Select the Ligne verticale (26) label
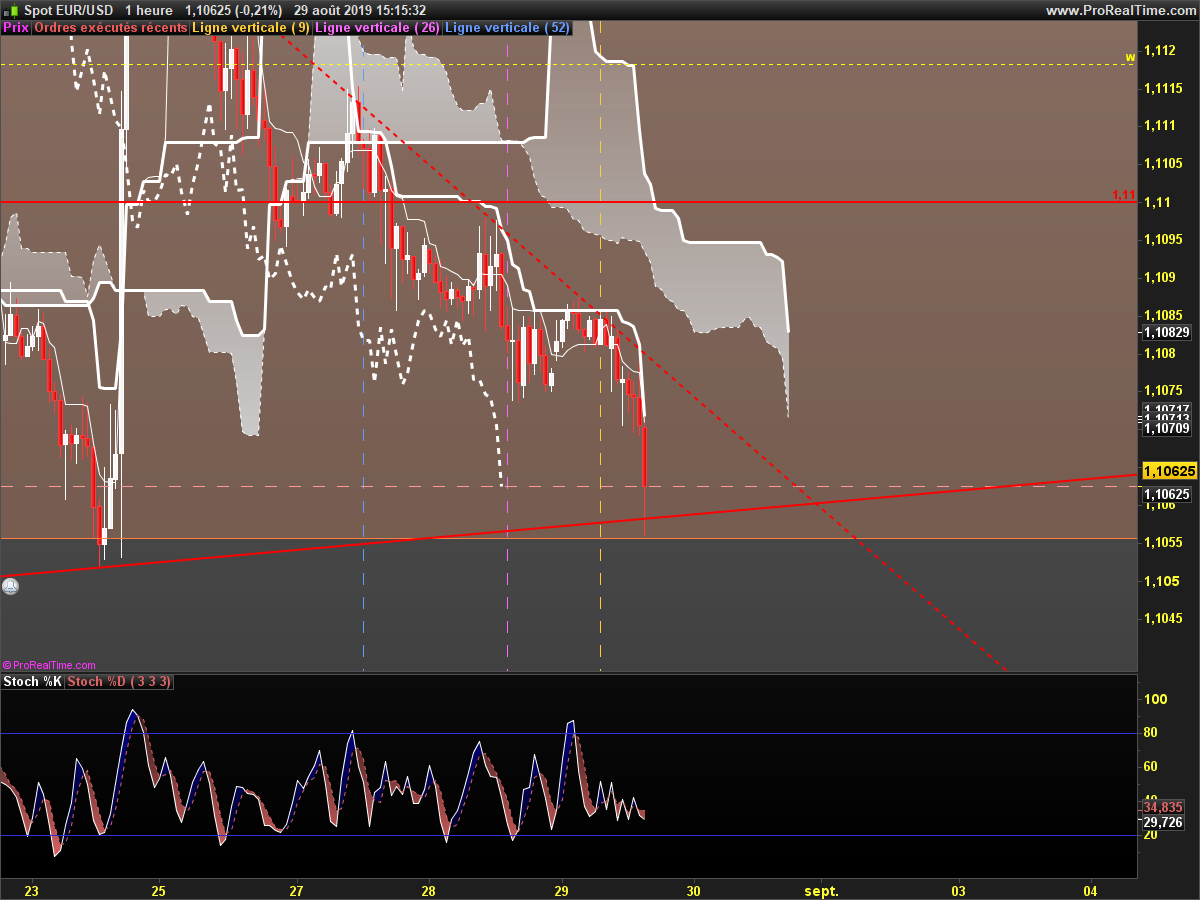Screen dimensions: 1200x900 pyautogui.click(x=376, y=28)
